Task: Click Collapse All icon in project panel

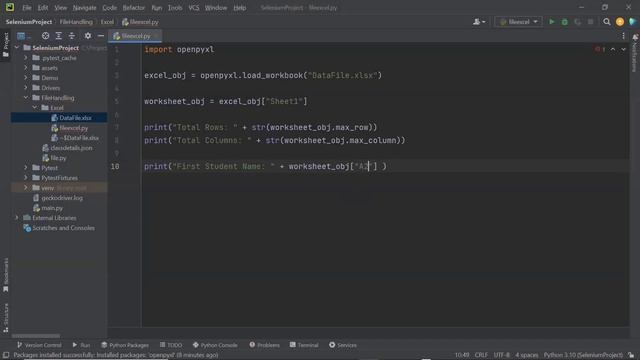Action: 72,36
